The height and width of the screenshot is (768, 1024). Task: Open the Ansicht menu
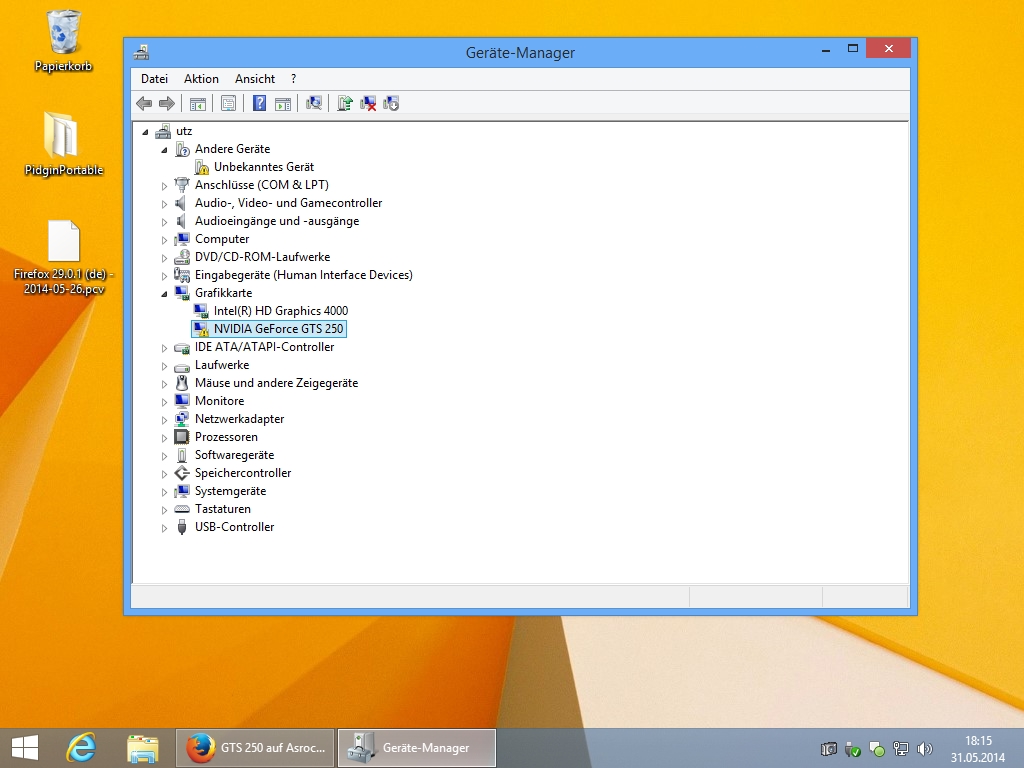[x=255, y=79]
